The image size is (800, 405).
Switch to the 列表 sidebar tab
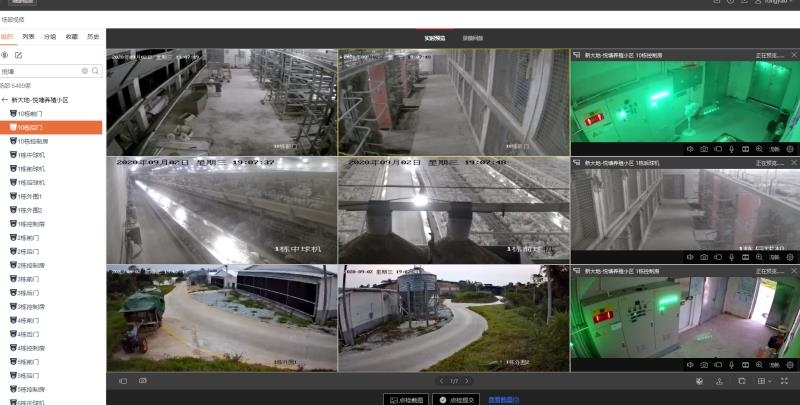(29, 37)
